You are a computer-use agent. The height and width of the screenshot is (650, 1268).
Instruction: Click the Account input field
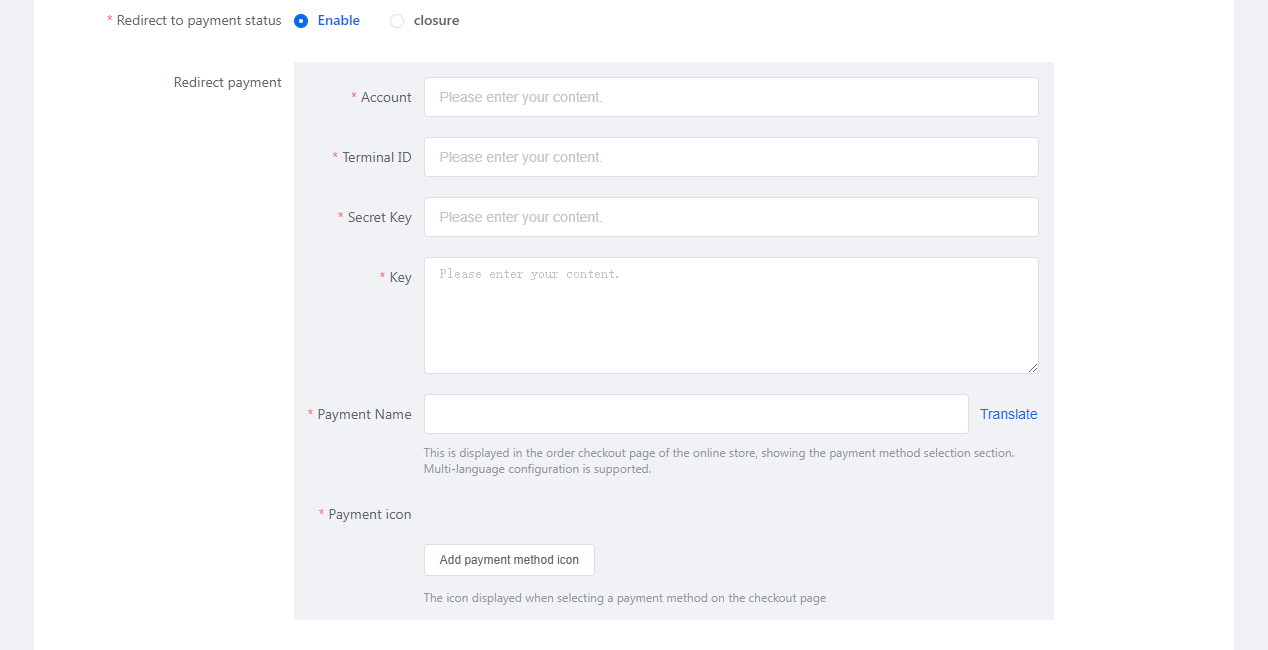pyautogui.click(x=730, y=97)
